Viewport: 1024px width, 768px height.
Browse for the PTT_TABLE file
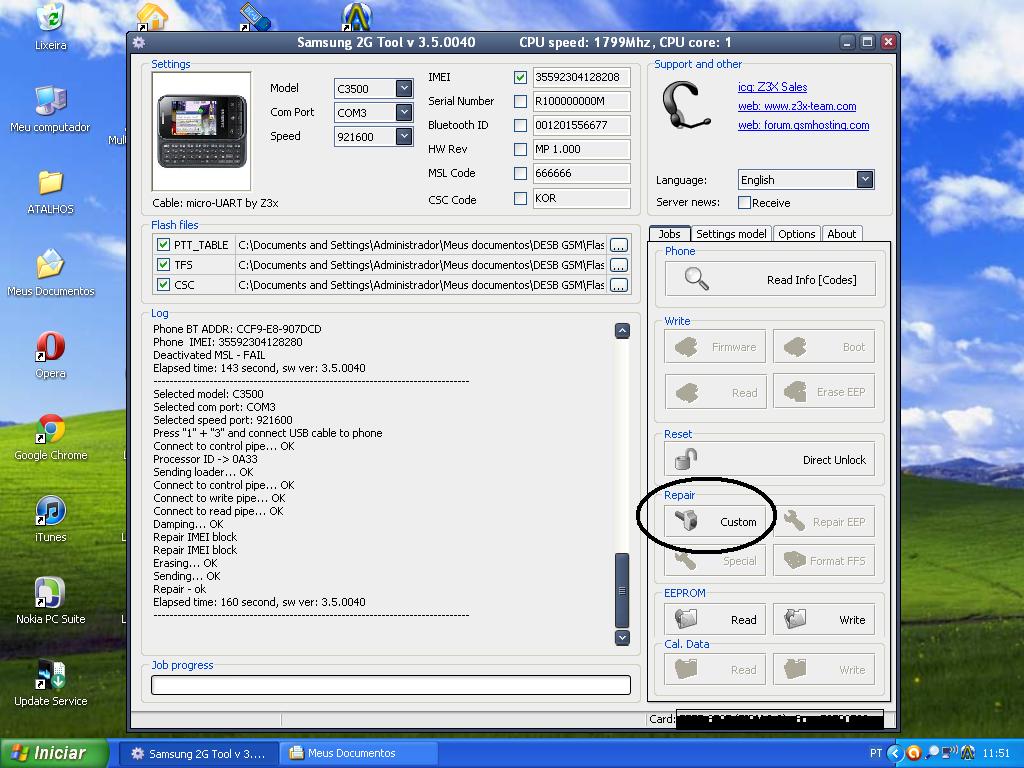(x=618, y=245)
